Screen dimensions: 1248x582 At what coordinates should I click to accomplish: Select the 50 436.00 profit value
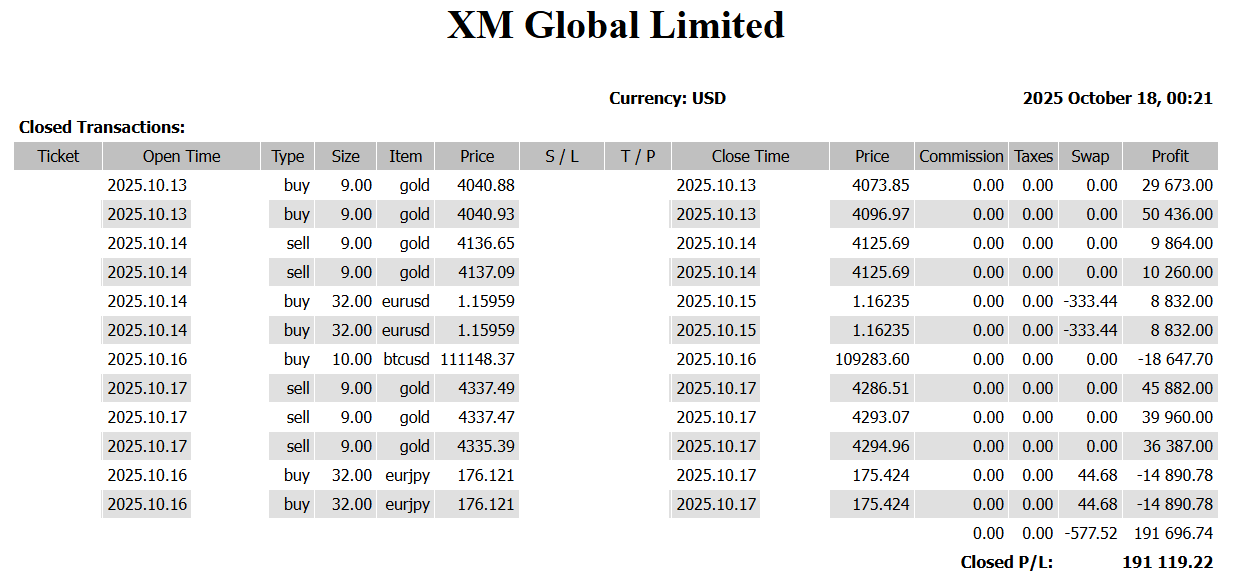[1176, 214]
